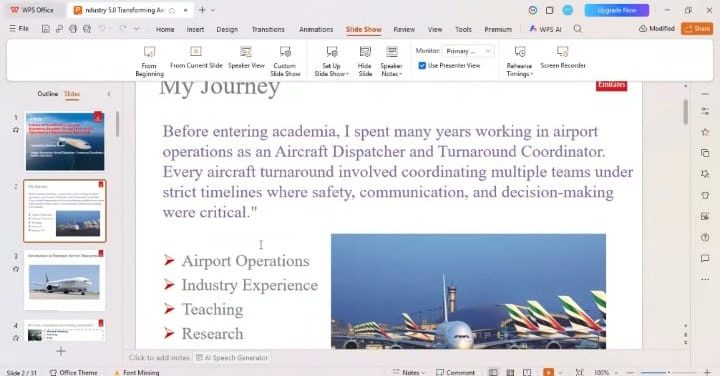
Task: Switch to Reading view icon
Action: pyautogui.click(x=527, y=372)
